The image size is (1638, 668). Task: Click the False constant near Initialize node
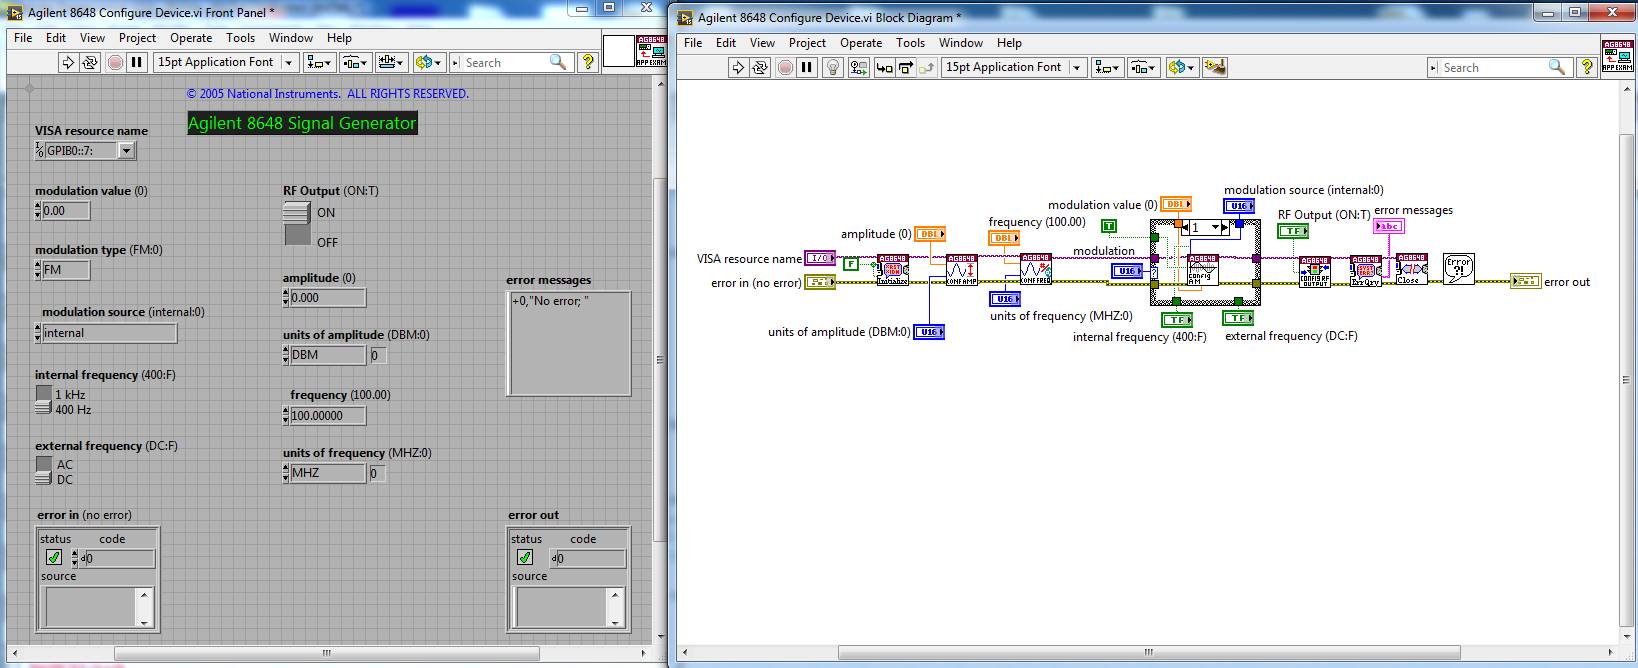coord(851,264)
